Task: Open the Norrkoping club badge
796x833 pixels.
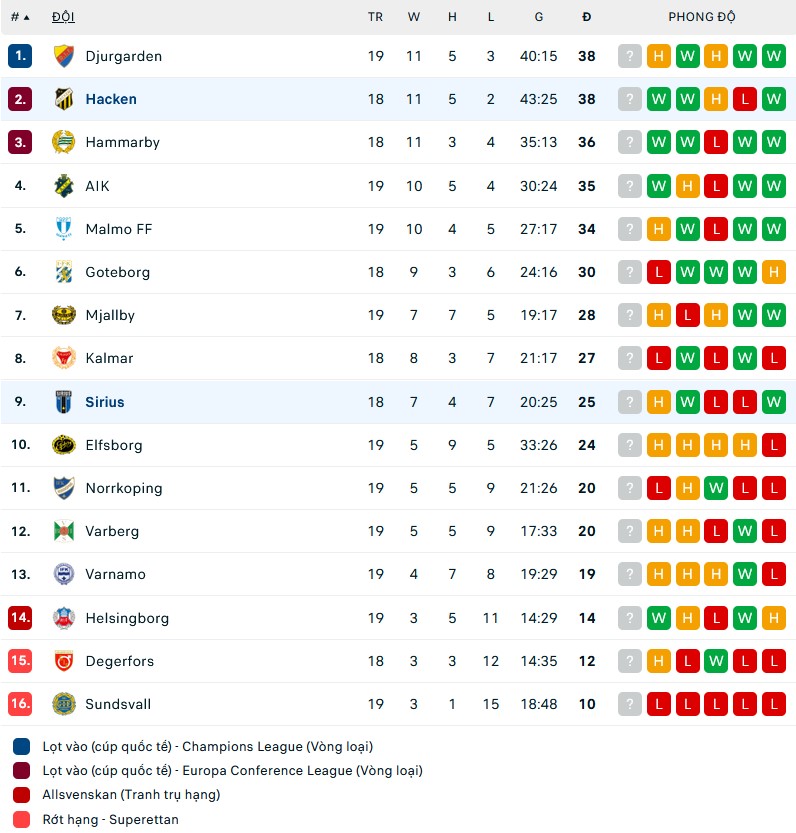Action: [64, 488]
